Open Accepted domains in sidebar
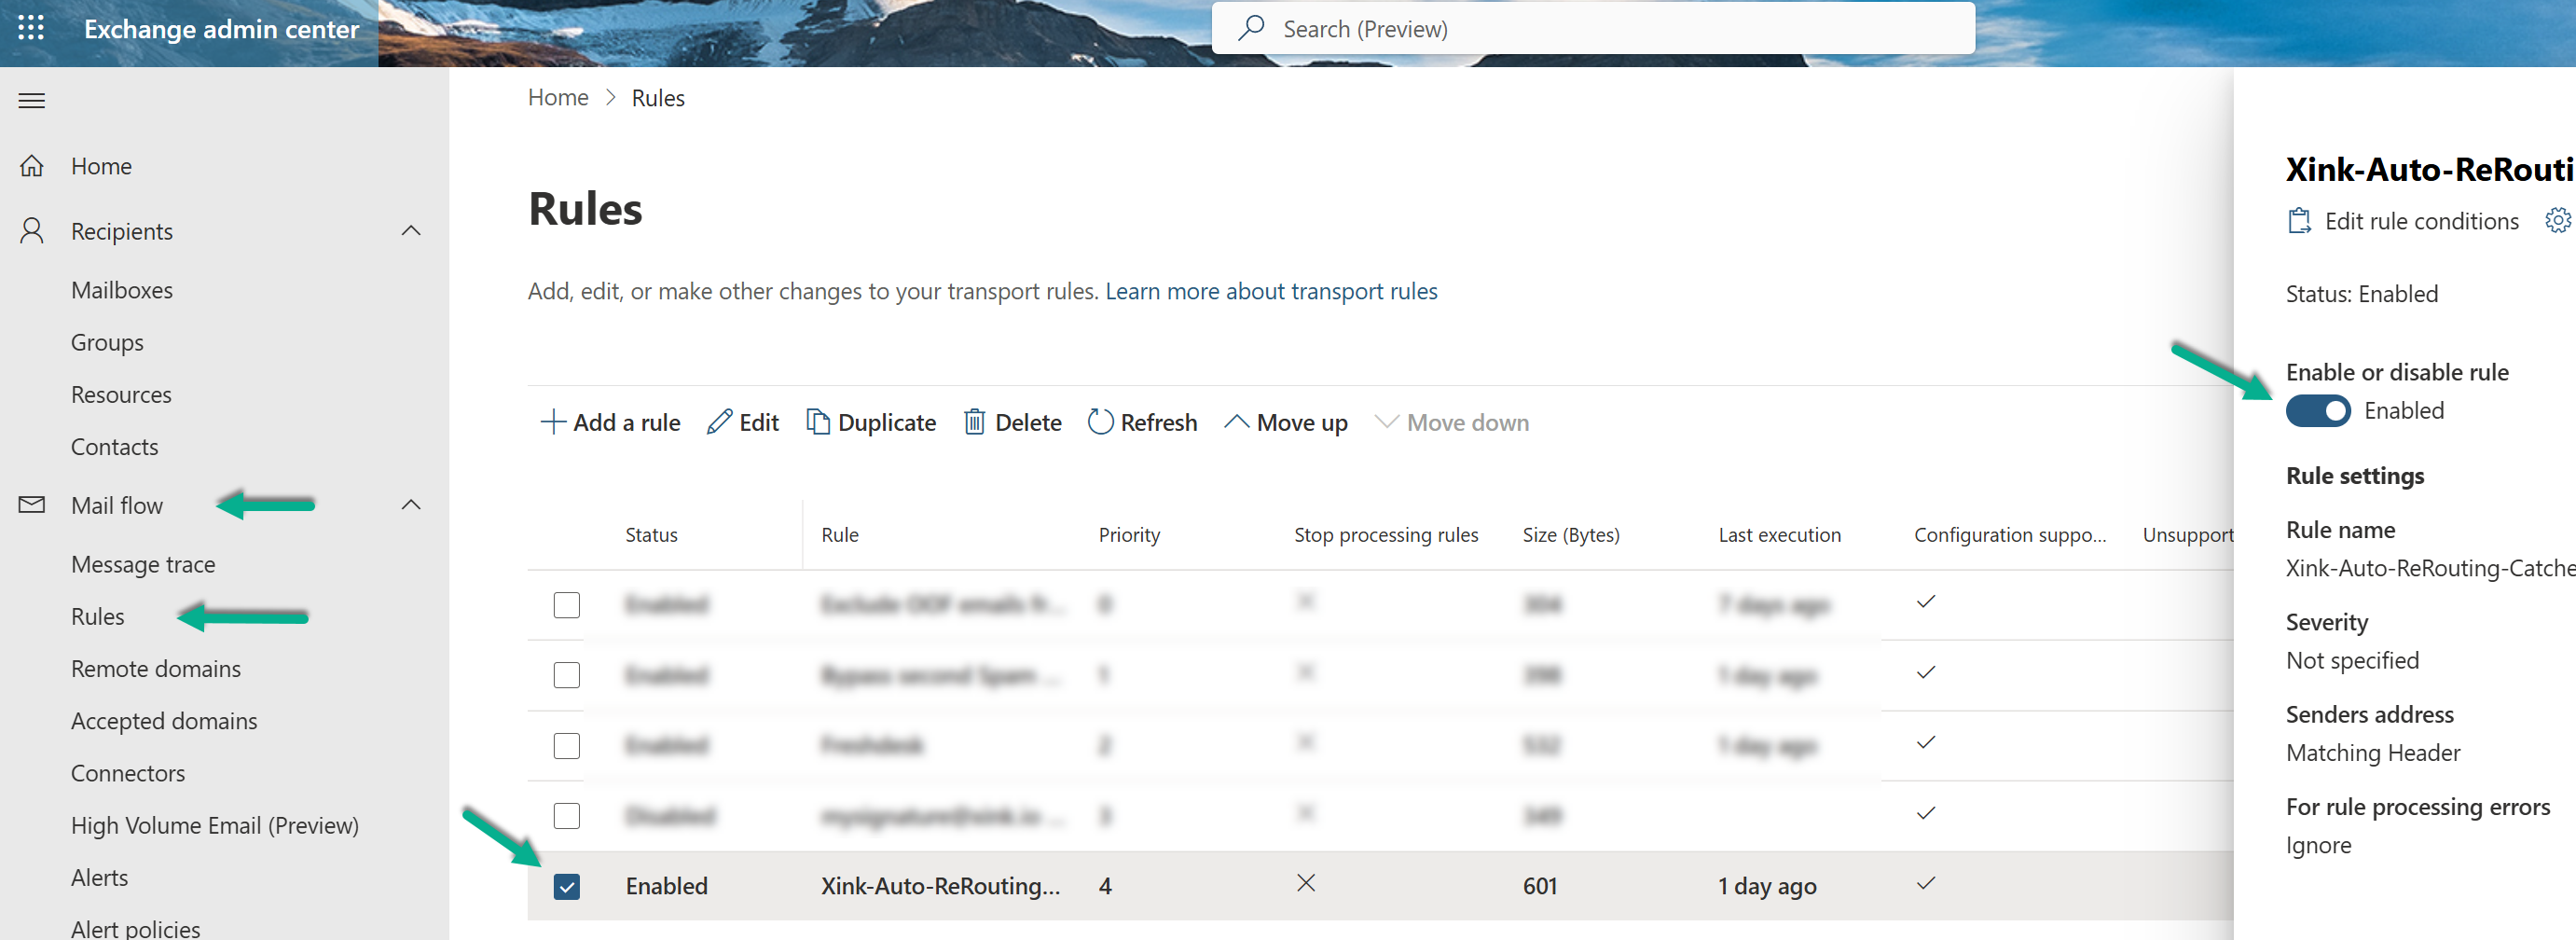The image size is (2576, 940). pyautogui.click(x=164, y=721)
